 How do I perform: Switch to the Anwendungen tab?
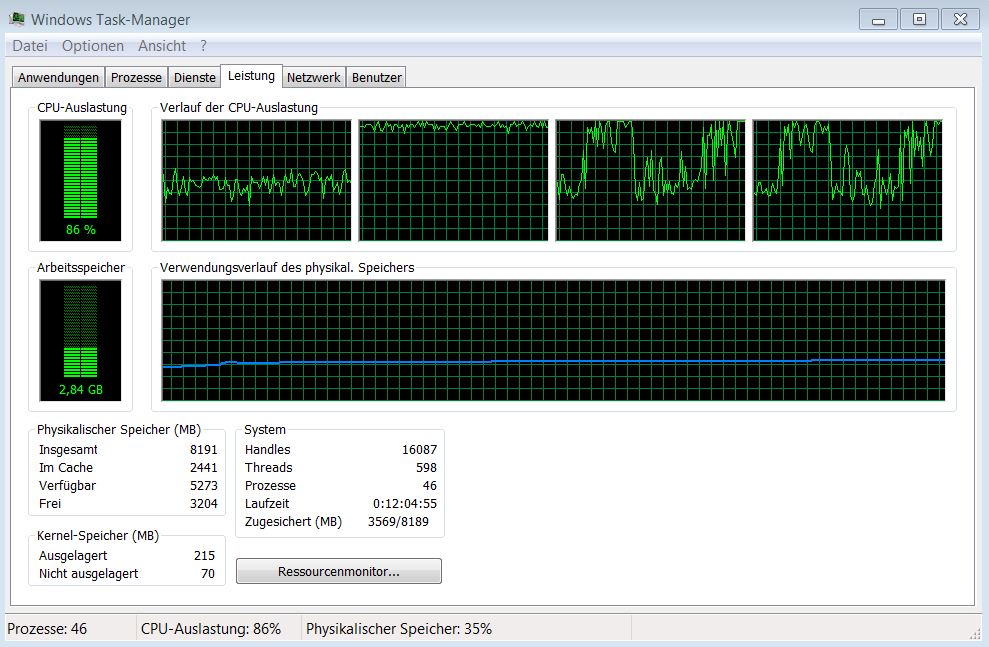click(x=58, y=78)
